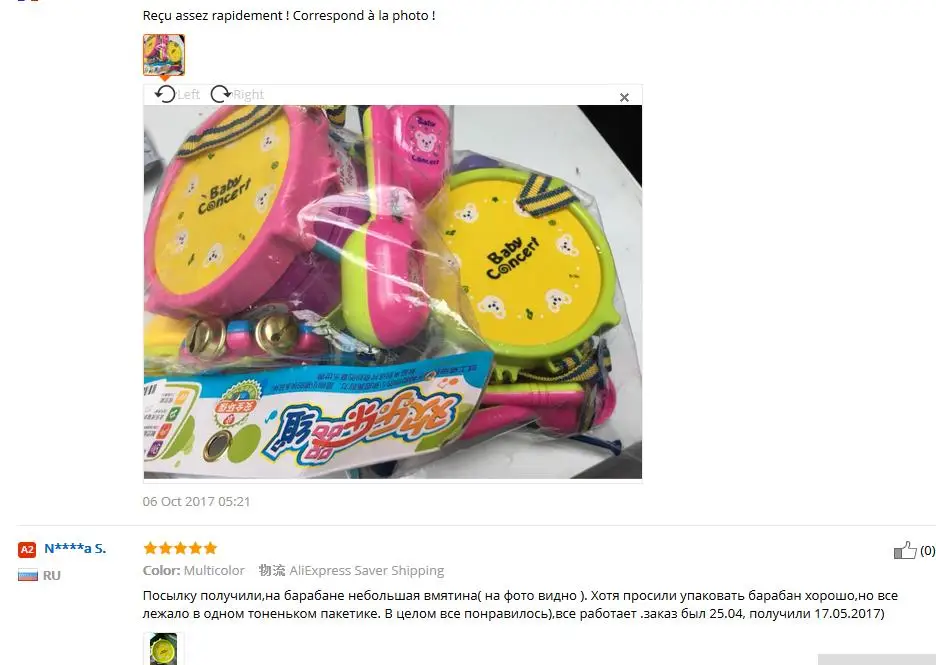The height and width of the screenshot is (665, 936).
Task: Open the green drum photo thumbnail
Action: click(164, 649)
